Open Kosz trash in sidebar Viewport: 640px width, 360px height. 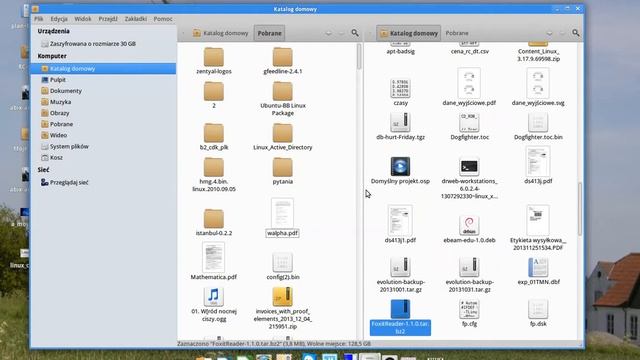pos(52,157)
